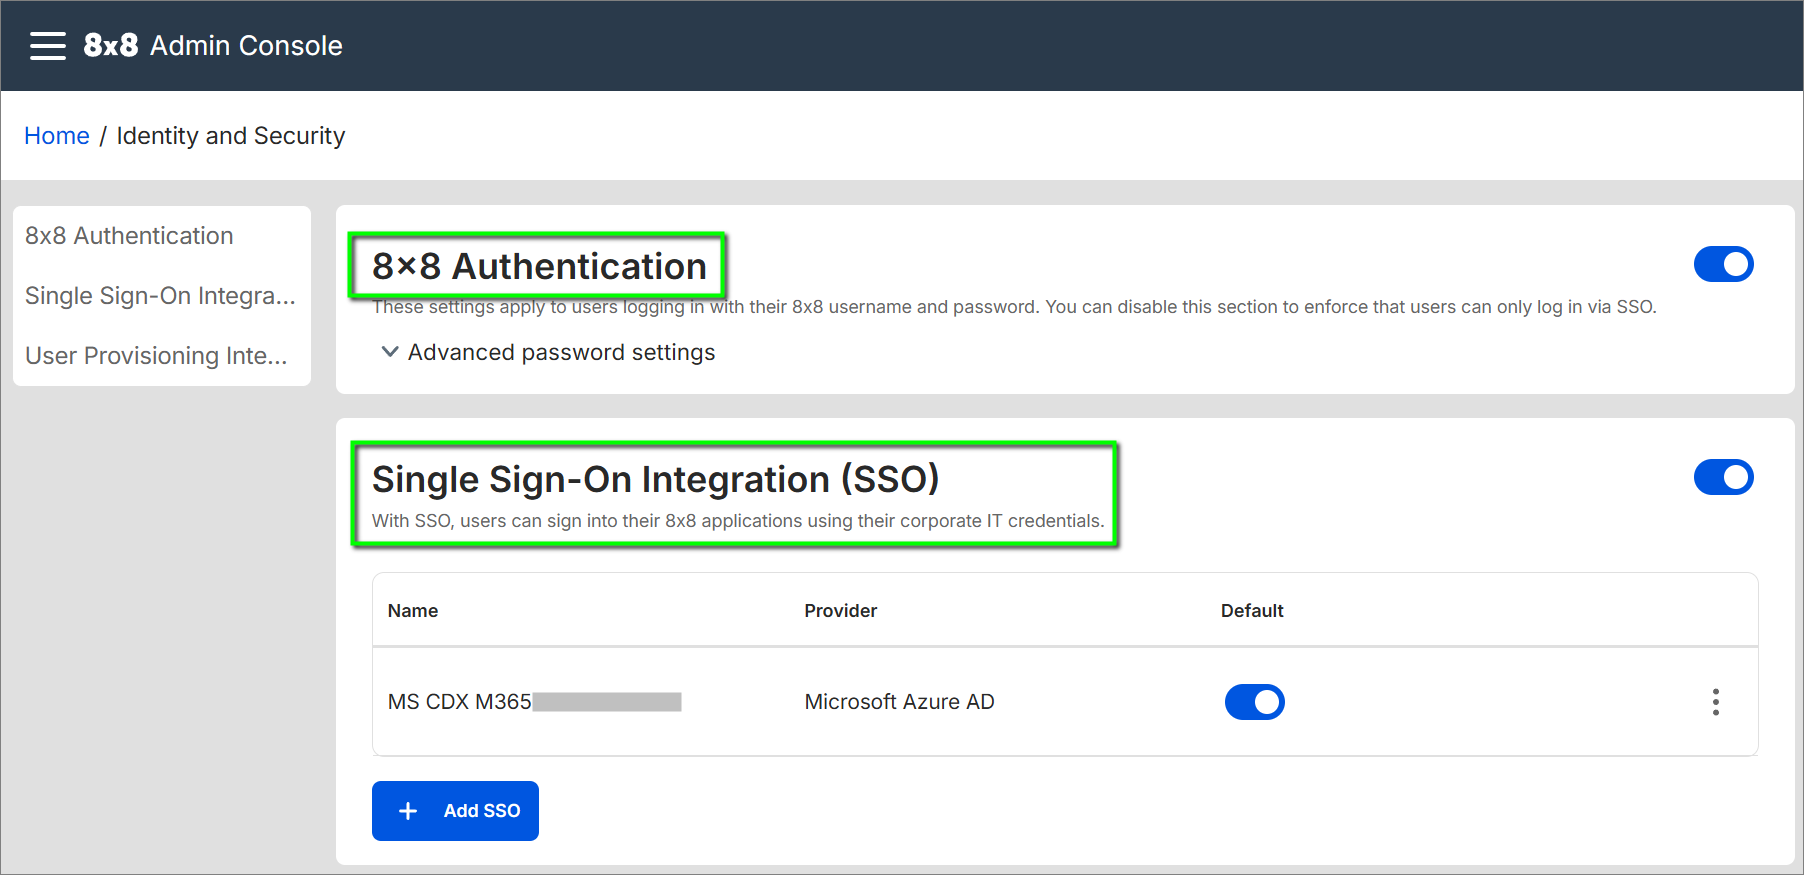The image size is (1804, 875).
Task: Click the 8x8 logo in header
Action: coord(110,46)
